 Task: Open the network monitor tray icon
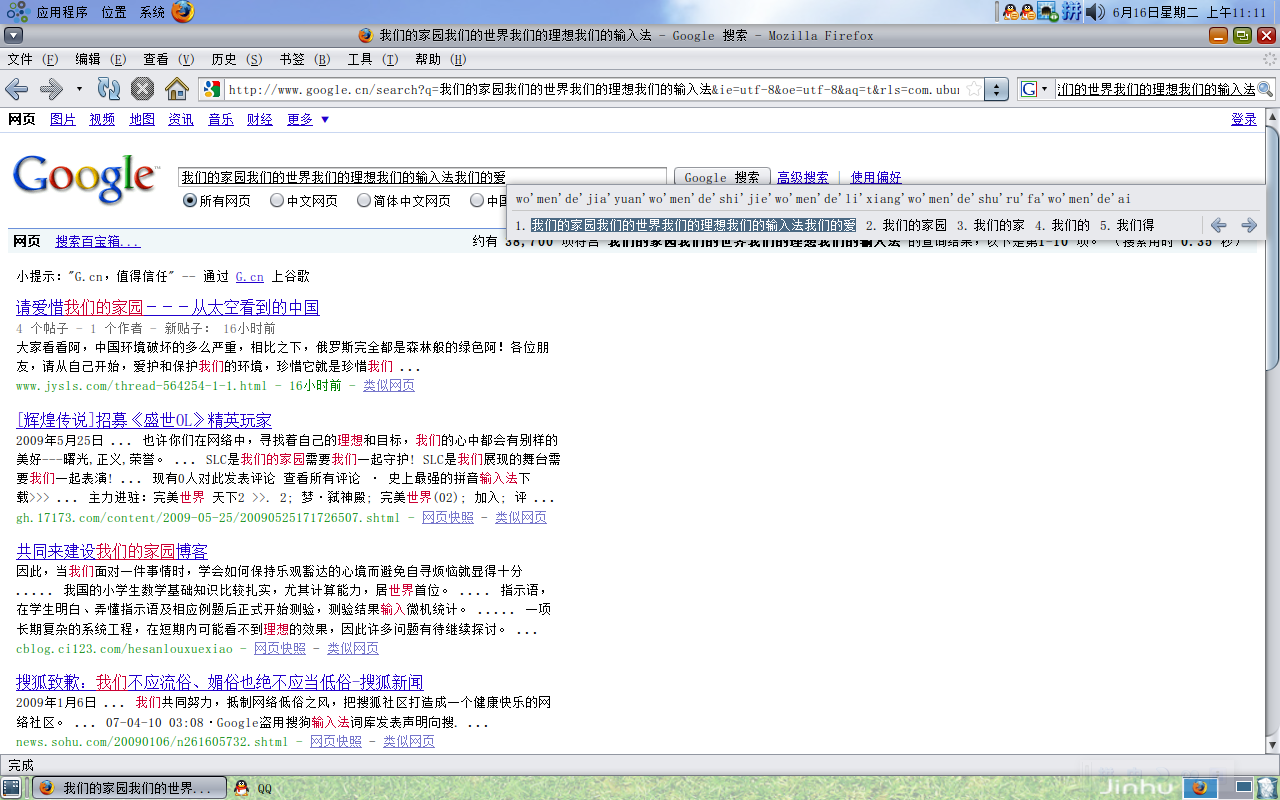[1048, 12]
